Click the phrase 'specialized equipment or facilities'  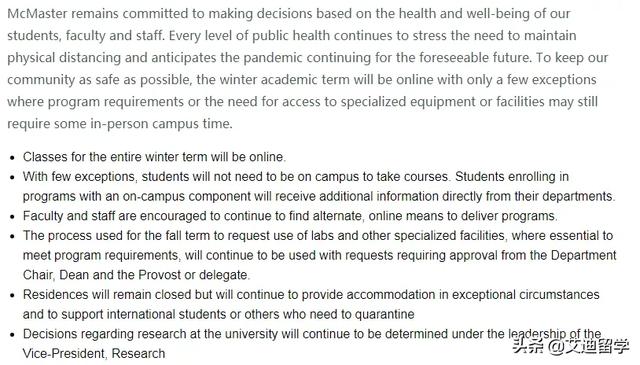click(442, 102)
